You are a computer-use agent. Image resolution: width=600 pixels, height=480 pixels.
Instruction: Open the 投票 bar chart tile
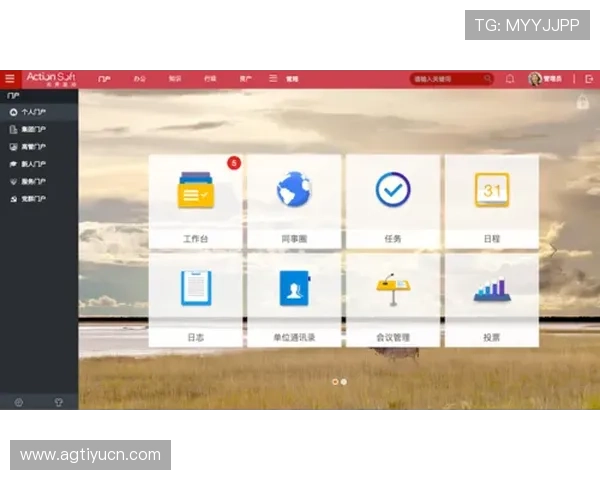(x=492, y=300)
